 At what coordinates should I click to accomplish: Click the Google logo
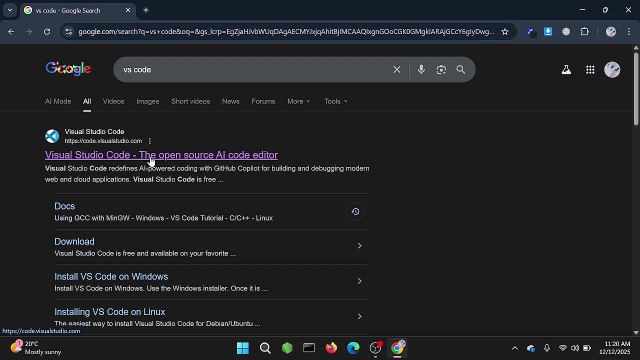pyautogui.click(x=68, y=69)
